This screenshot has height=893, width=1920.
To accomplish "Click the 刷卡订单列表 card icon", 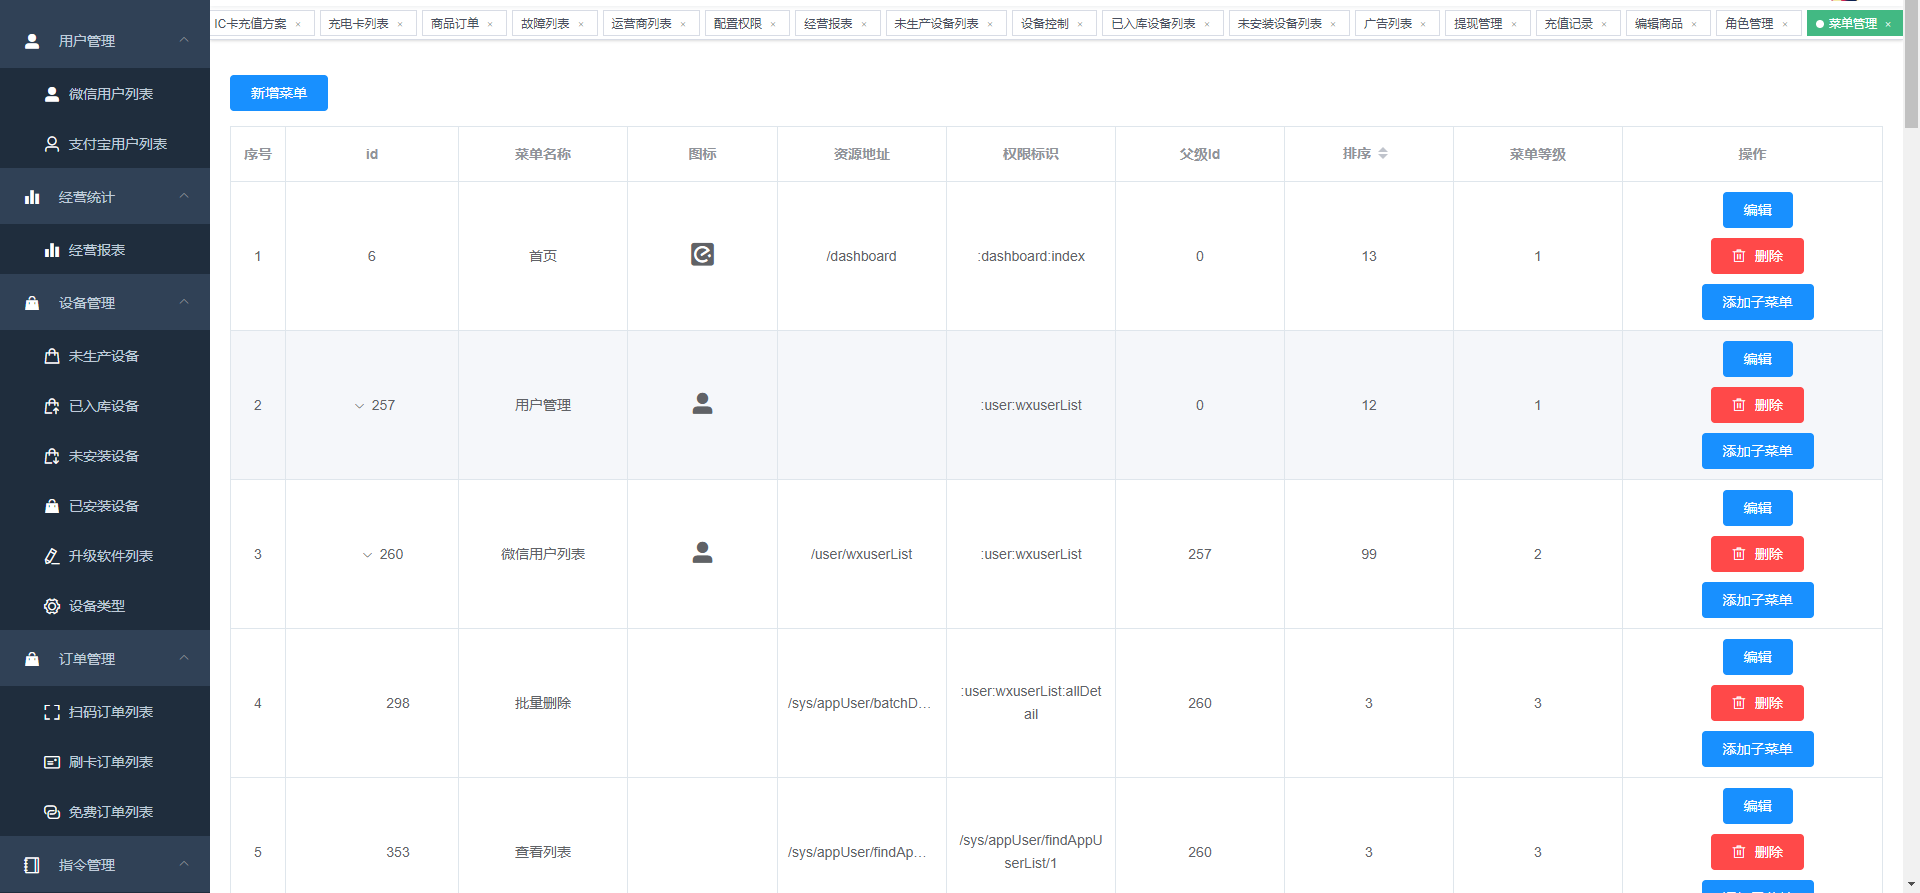I will tap(52, 762).
